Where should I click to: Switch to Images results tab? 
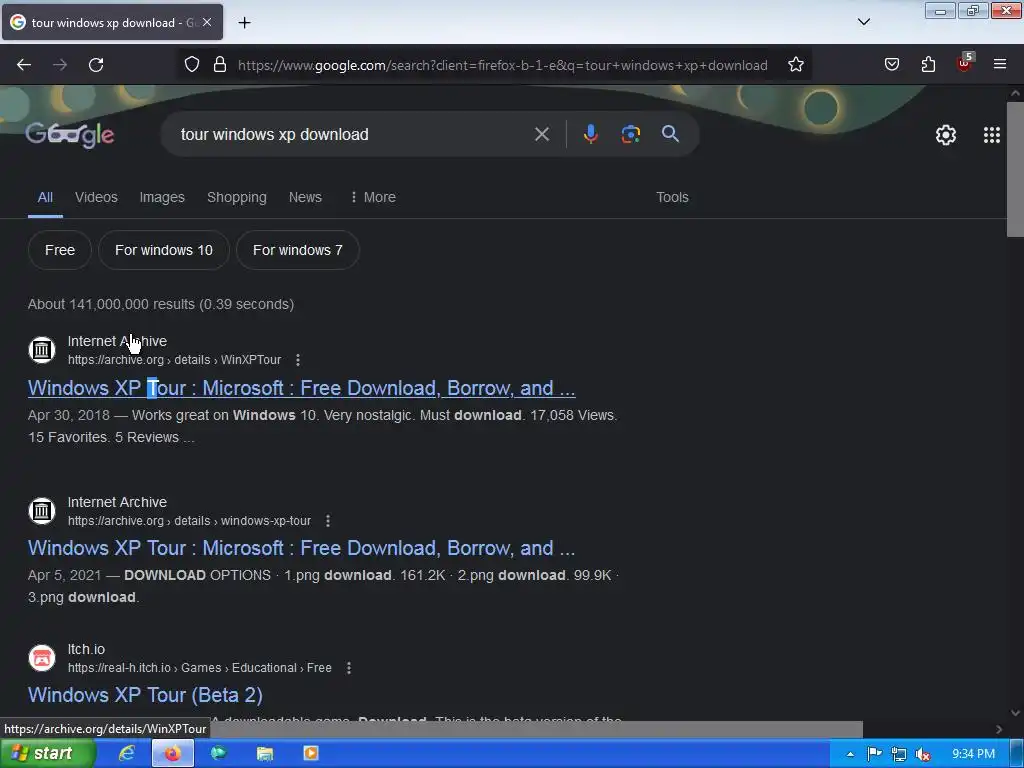(x=162, y=197)
